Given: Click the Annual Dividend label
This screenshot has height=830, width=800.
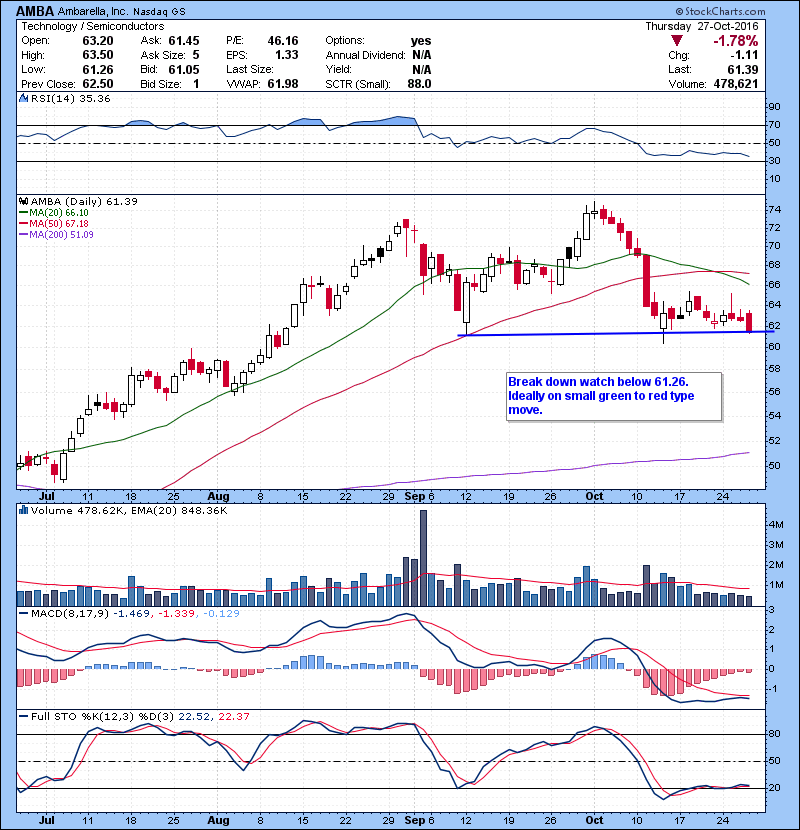Looking at the screenshot, I should click(x=365, y=55).
